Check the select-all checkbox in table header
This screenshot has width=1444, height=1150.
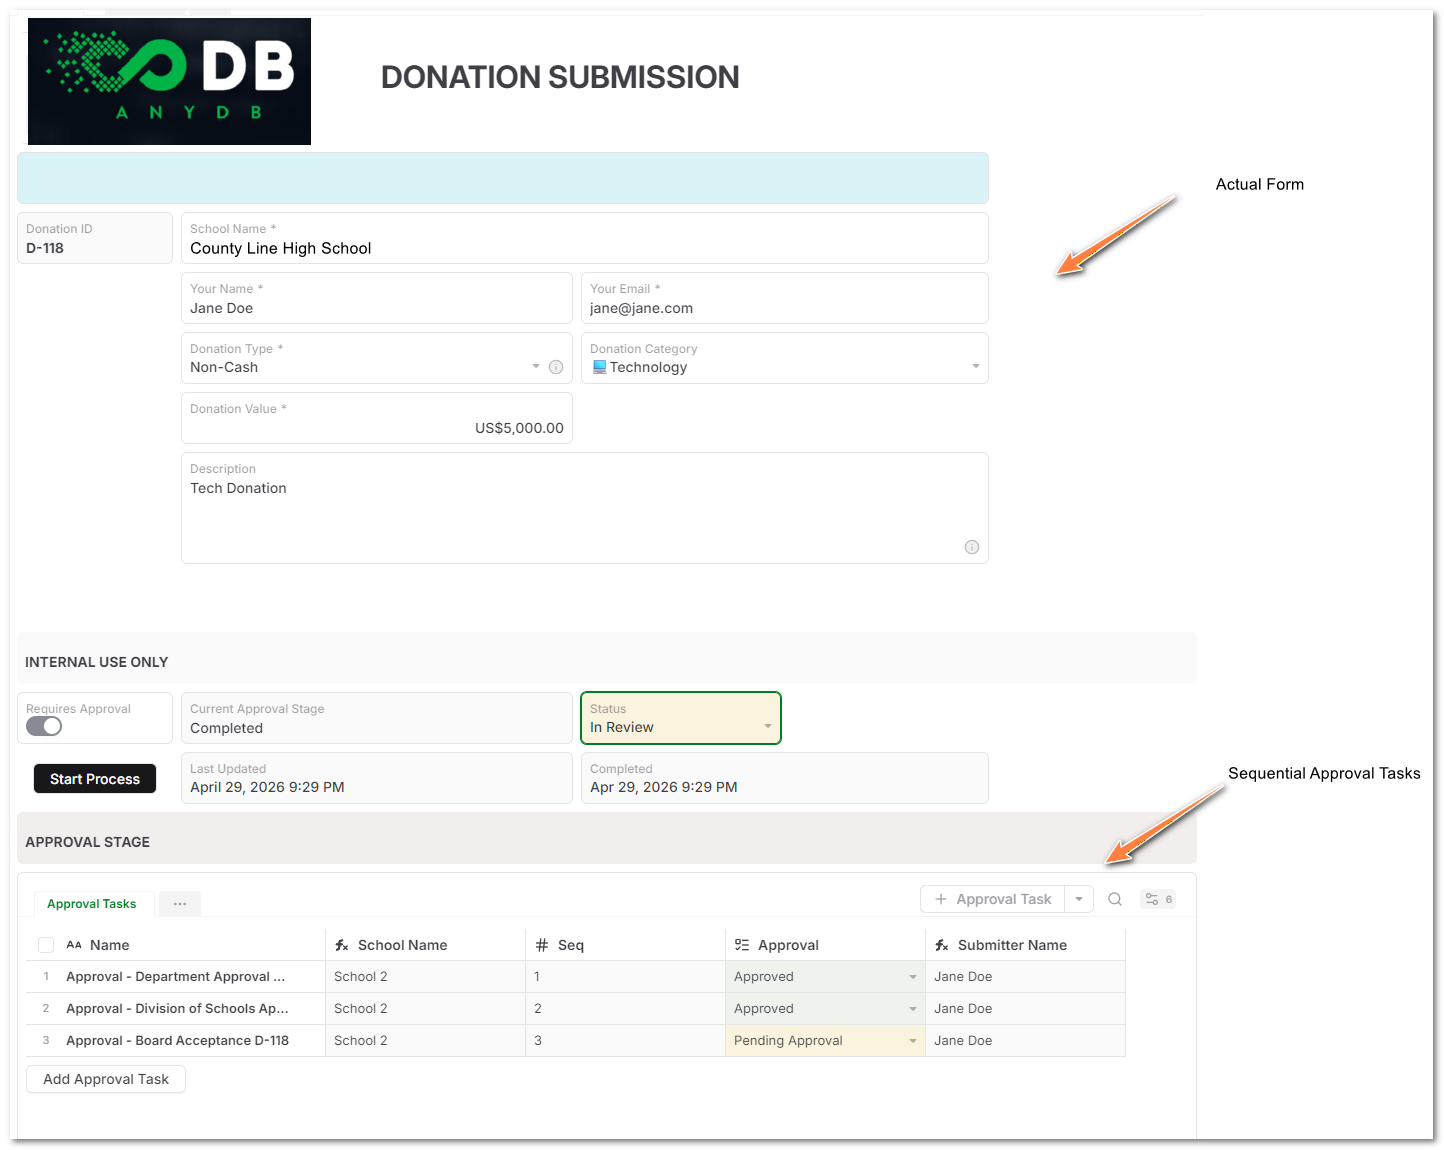(46, 945)
